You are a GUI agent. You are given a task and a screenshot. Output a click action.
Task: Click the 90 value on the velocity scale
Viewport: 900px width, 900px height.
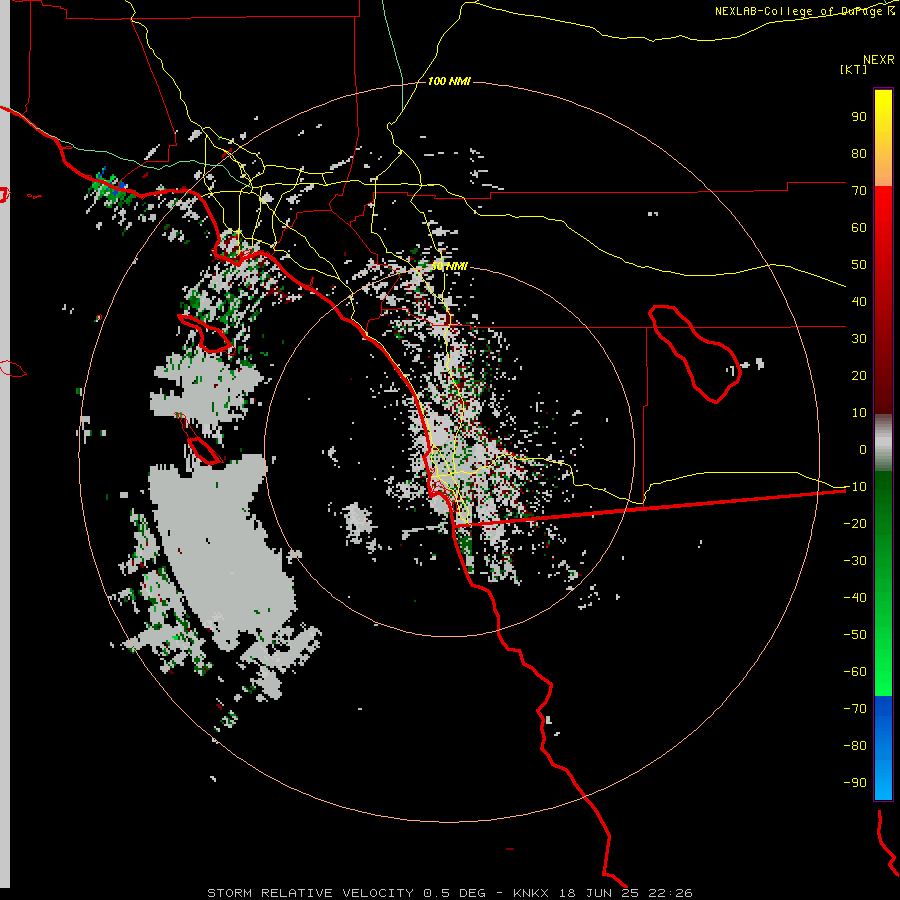click(859, 117)
